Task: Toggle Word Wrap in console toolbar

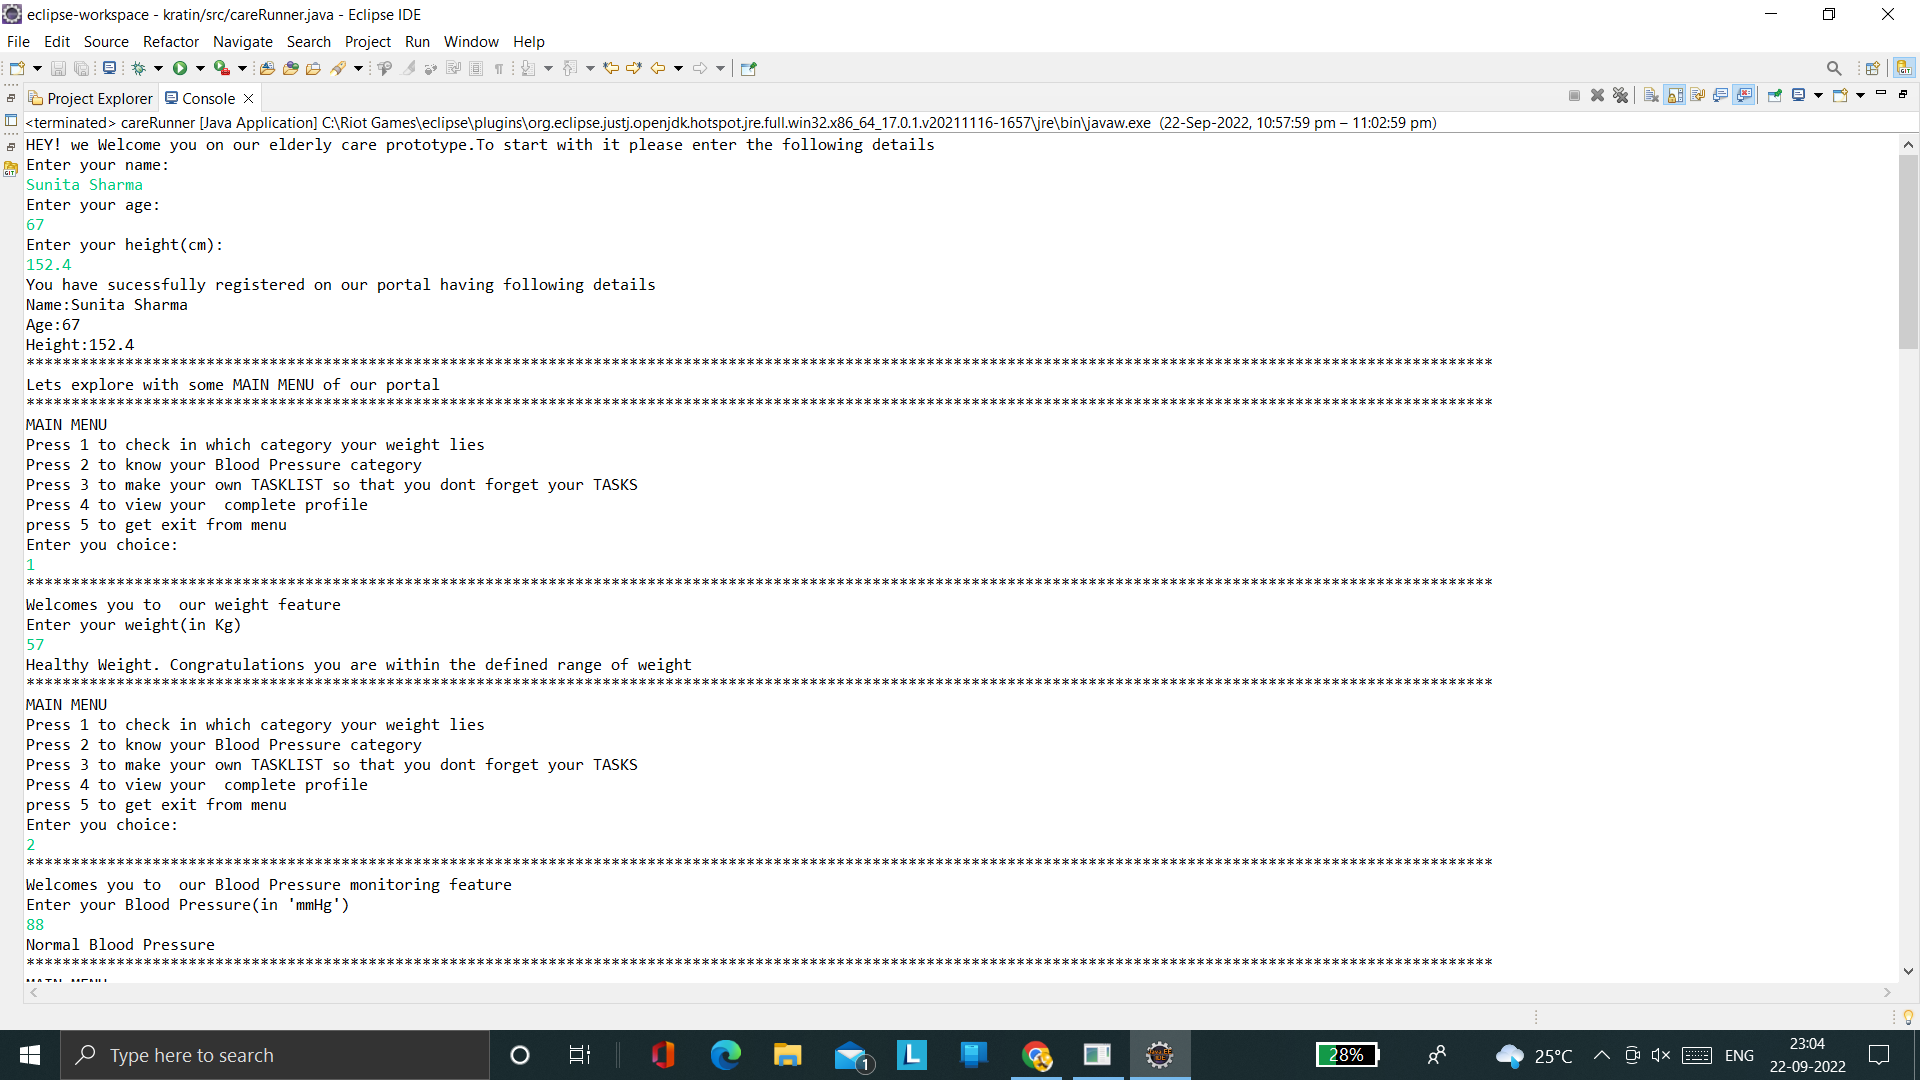Action: [x=1698, y=95]
